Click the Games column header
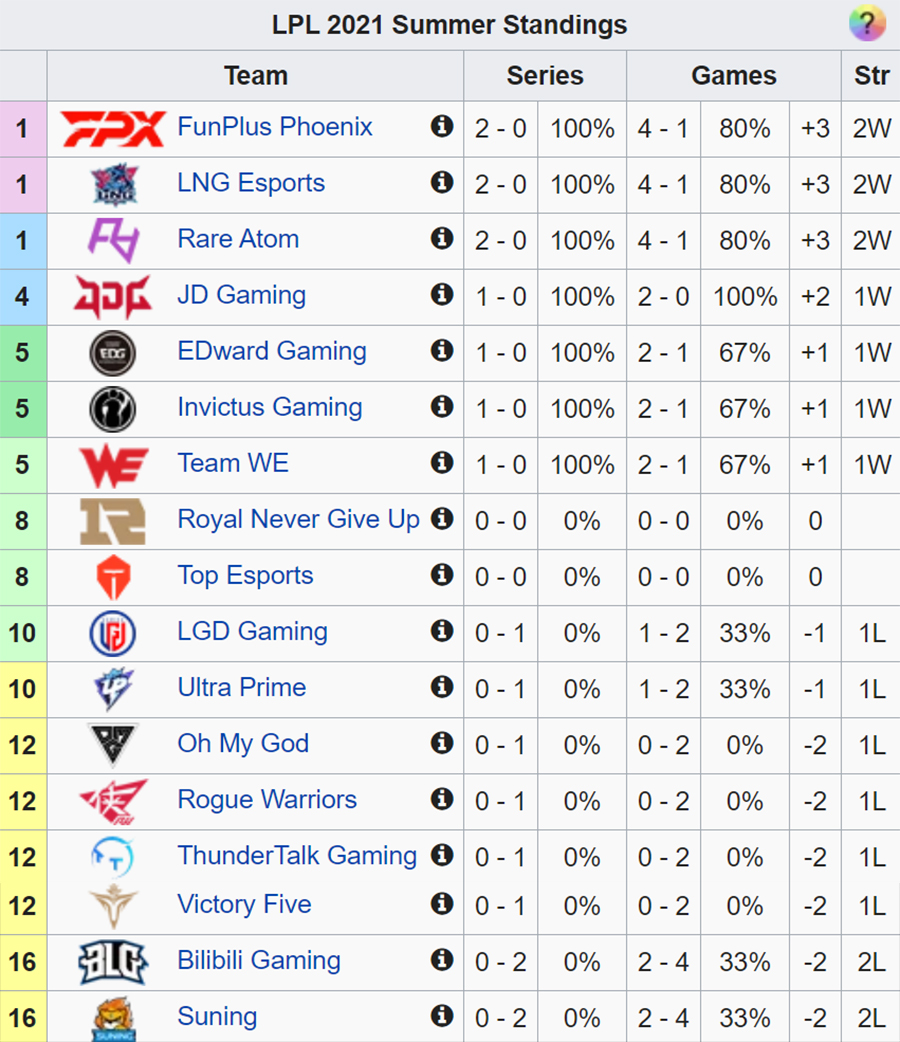Screen dimensions: 900x1042 click(734, 76)
